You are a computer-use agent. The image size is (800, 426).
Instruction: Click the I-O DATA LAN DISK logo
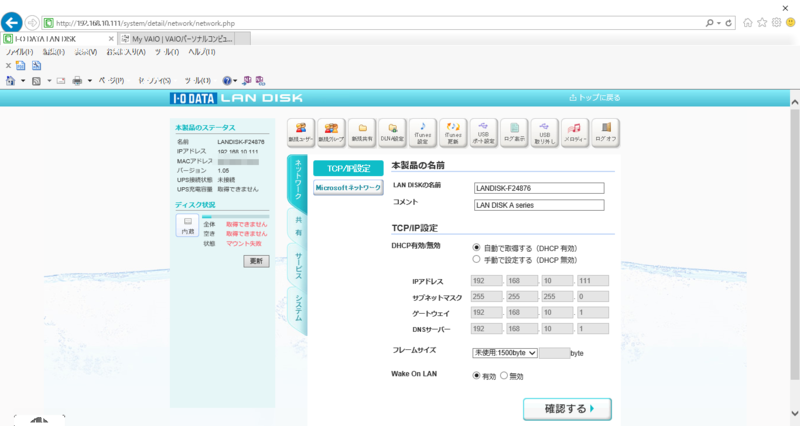(236, 98)
